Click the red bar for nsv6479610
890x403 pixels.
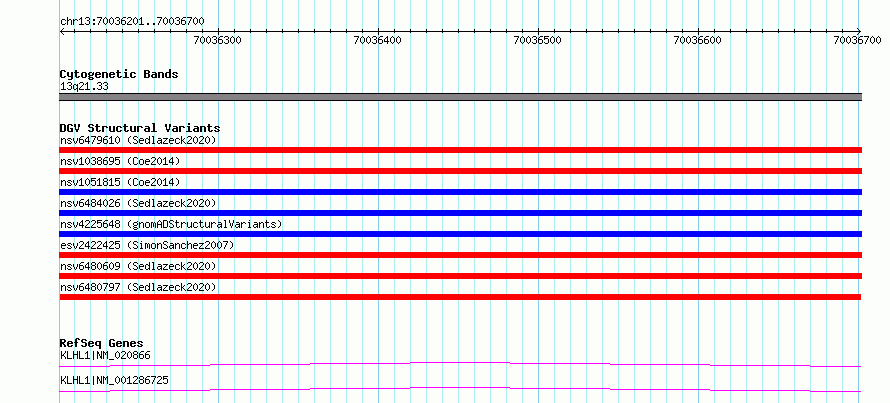[x=460, y=150]
